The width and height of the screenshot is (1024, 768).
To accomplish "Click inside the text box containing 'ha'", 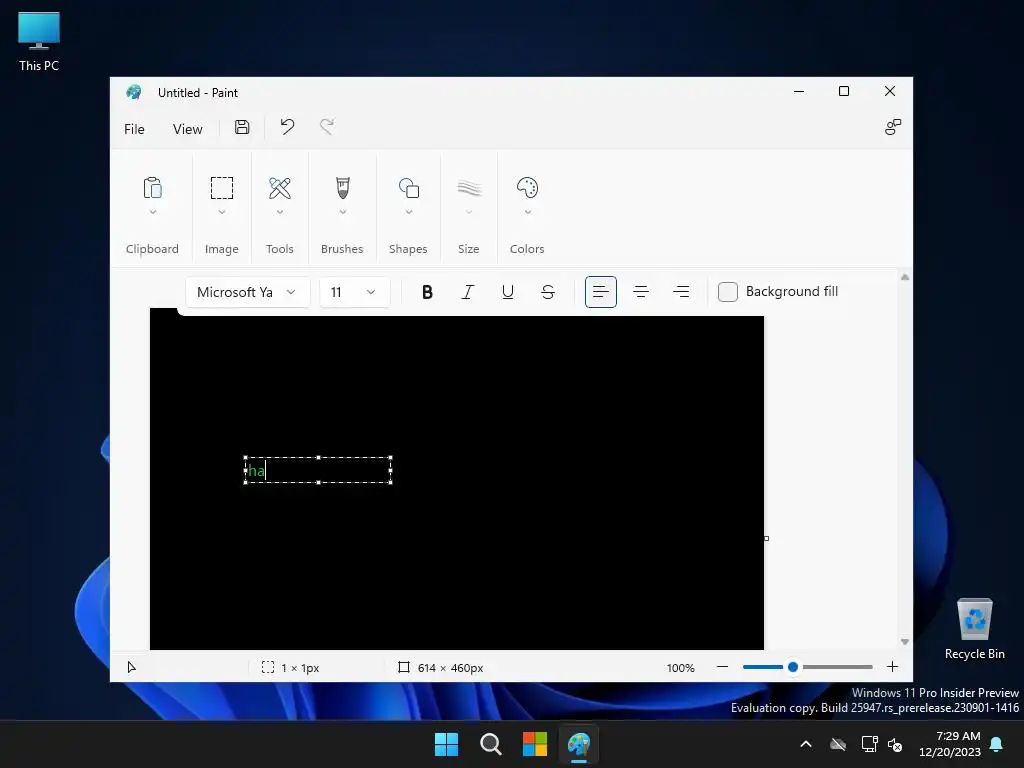I will click(x=318, y=470).
